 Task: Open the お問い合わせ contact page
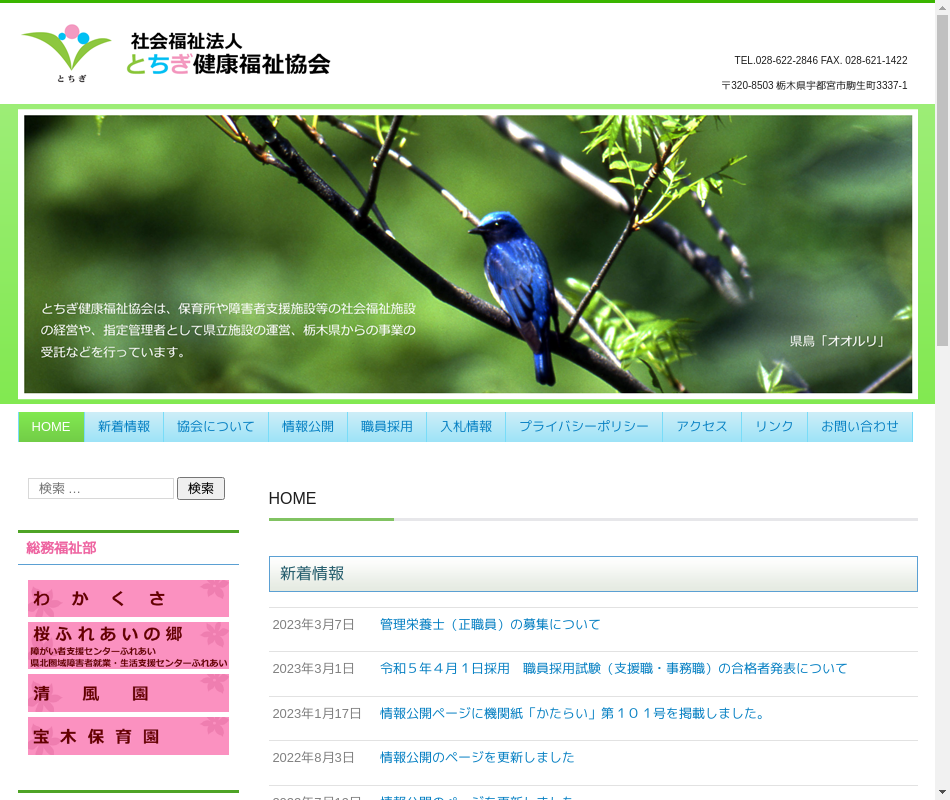tap(859, 427)
